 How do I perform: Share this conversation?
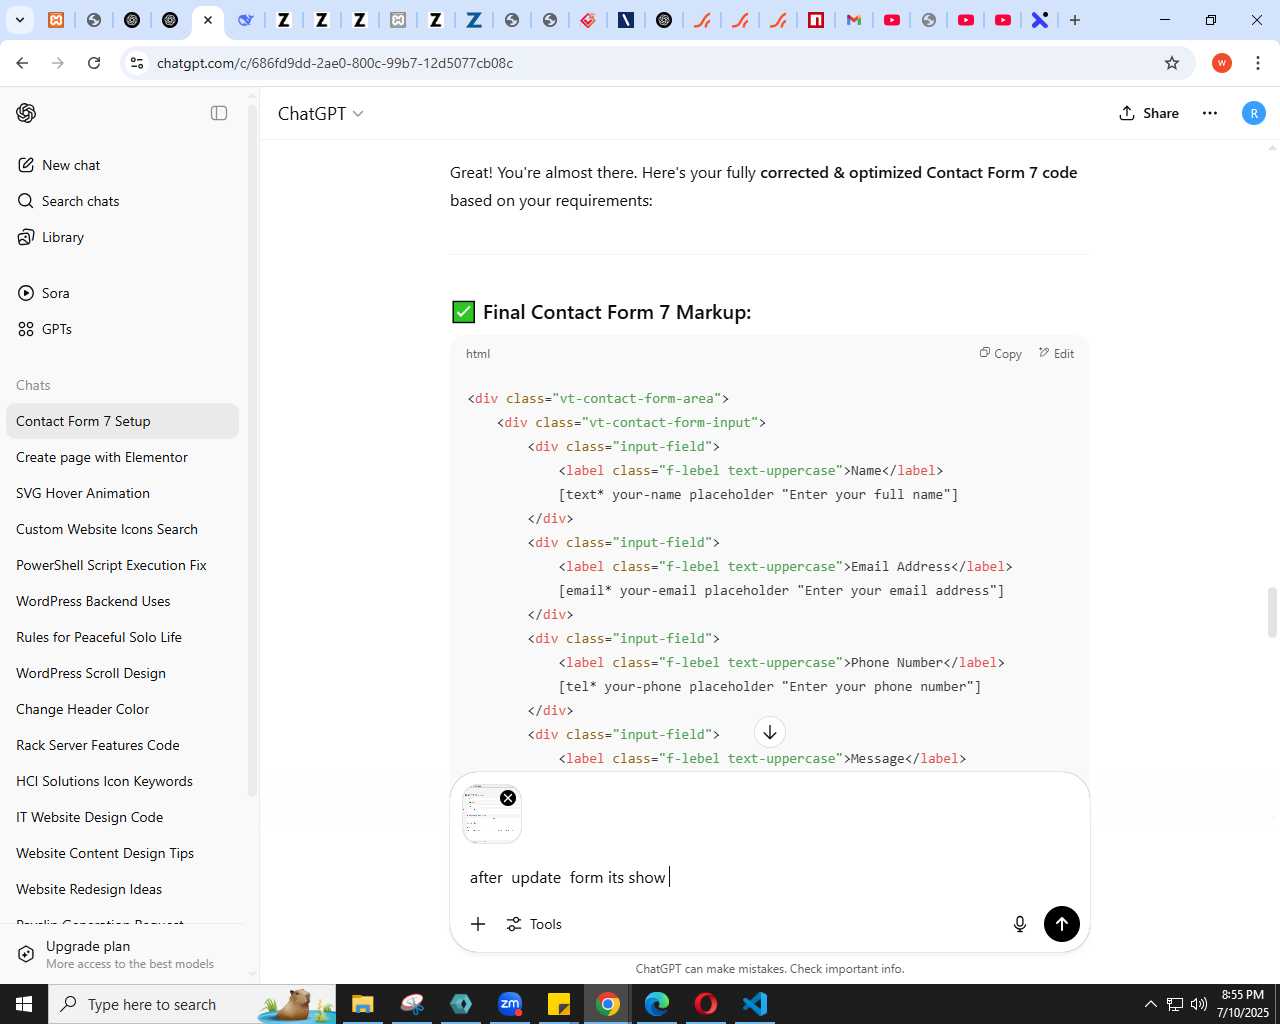click(x=1149, y=113)
